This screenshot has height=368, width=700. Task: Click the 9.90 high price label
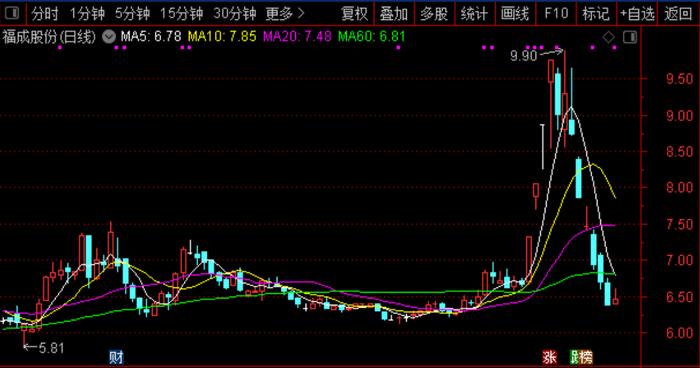click(x=523, y=56)
